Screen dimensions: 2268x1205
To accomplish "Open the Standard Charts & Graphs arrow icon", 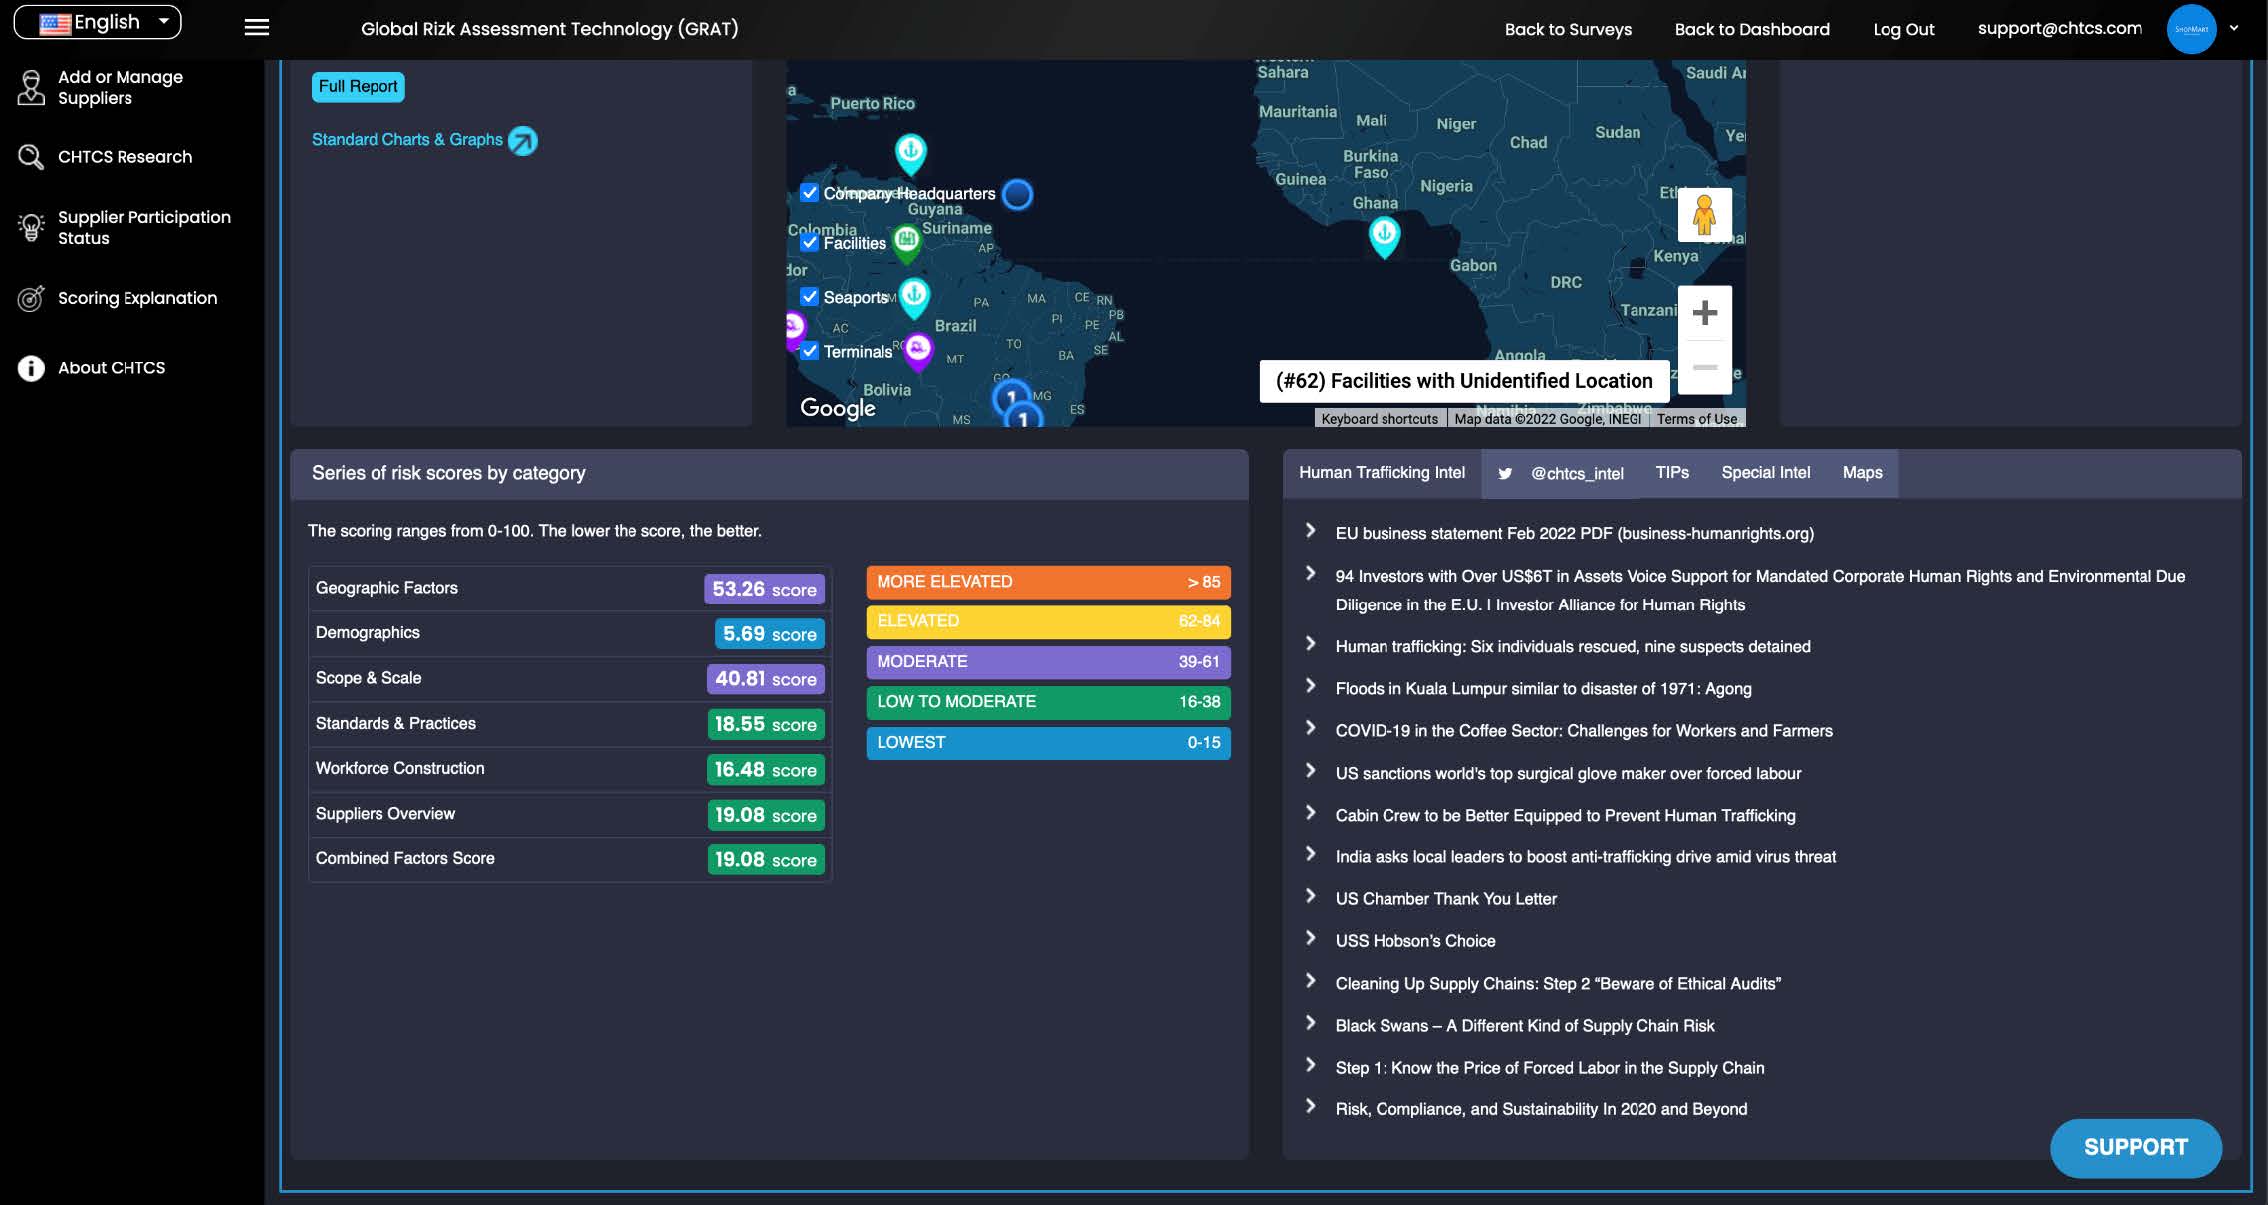I will point(522,141).
